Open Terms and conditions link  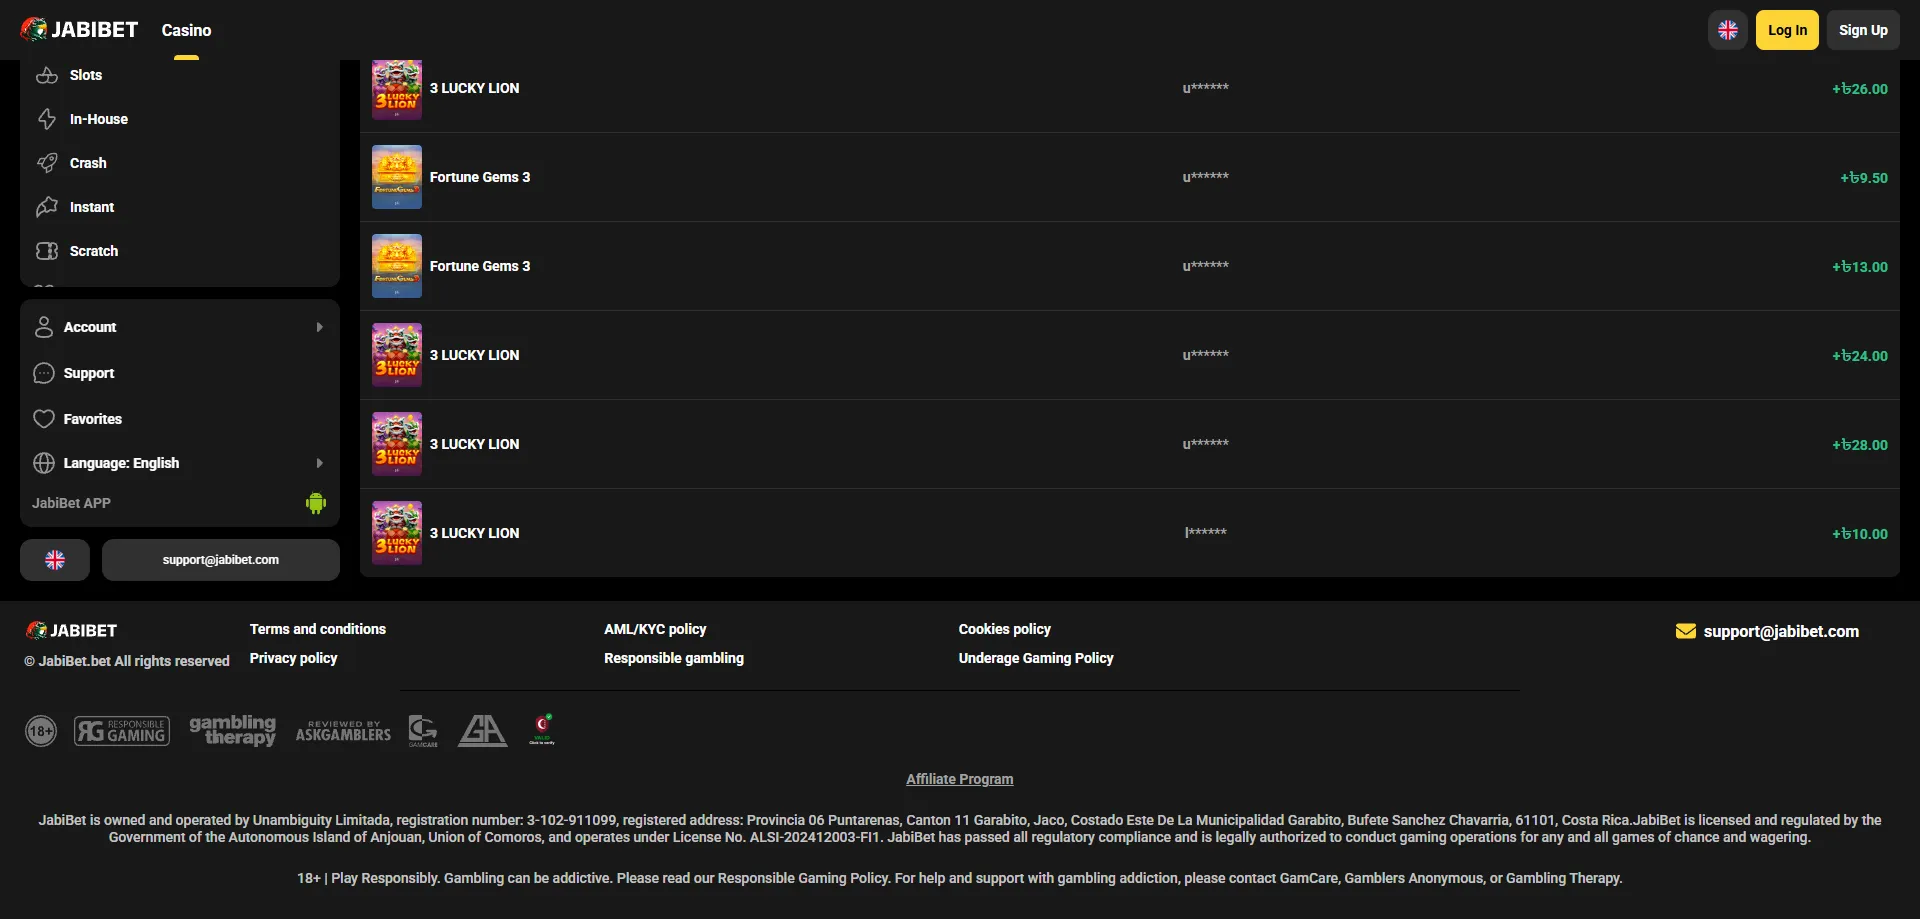pyautogui.click(x=318, y=629)
